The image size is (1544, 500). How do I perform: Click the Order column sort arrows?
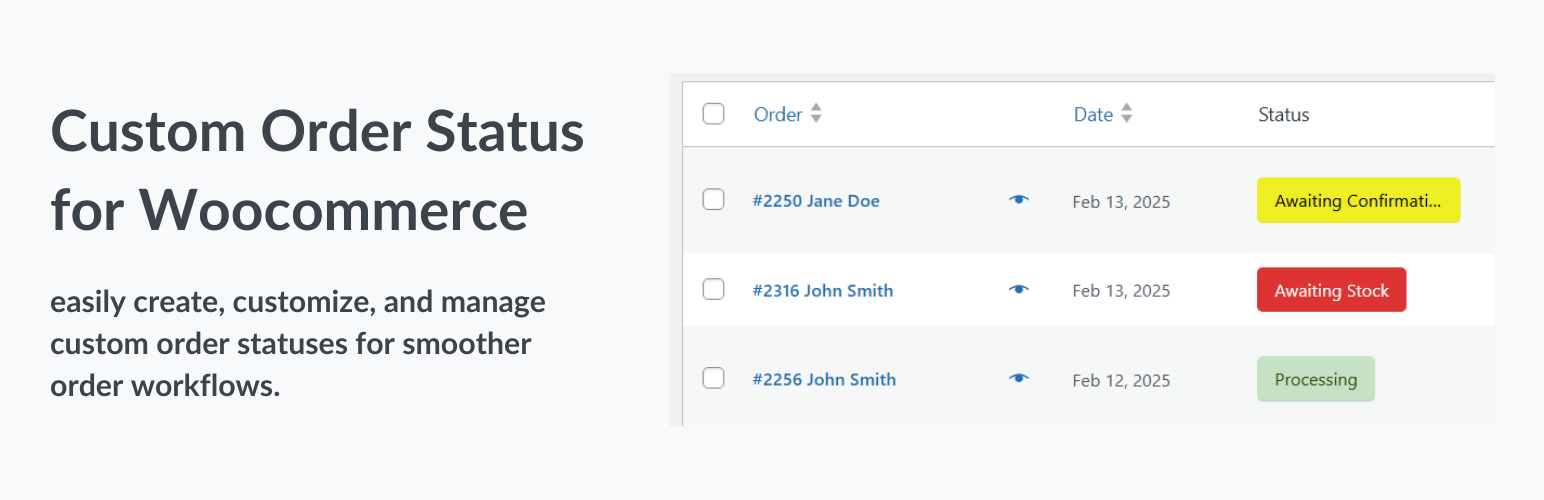(816, 114)
